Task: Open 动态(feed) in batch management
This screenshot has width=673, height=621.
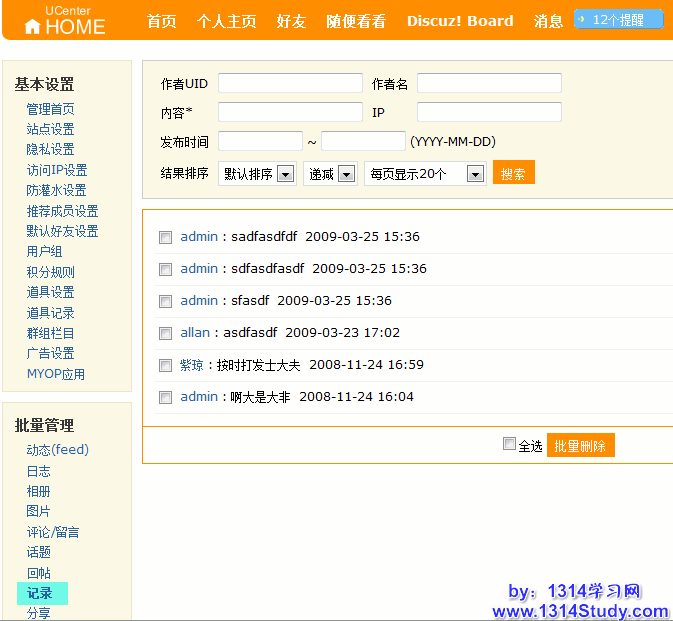Action: click(57, 450)
